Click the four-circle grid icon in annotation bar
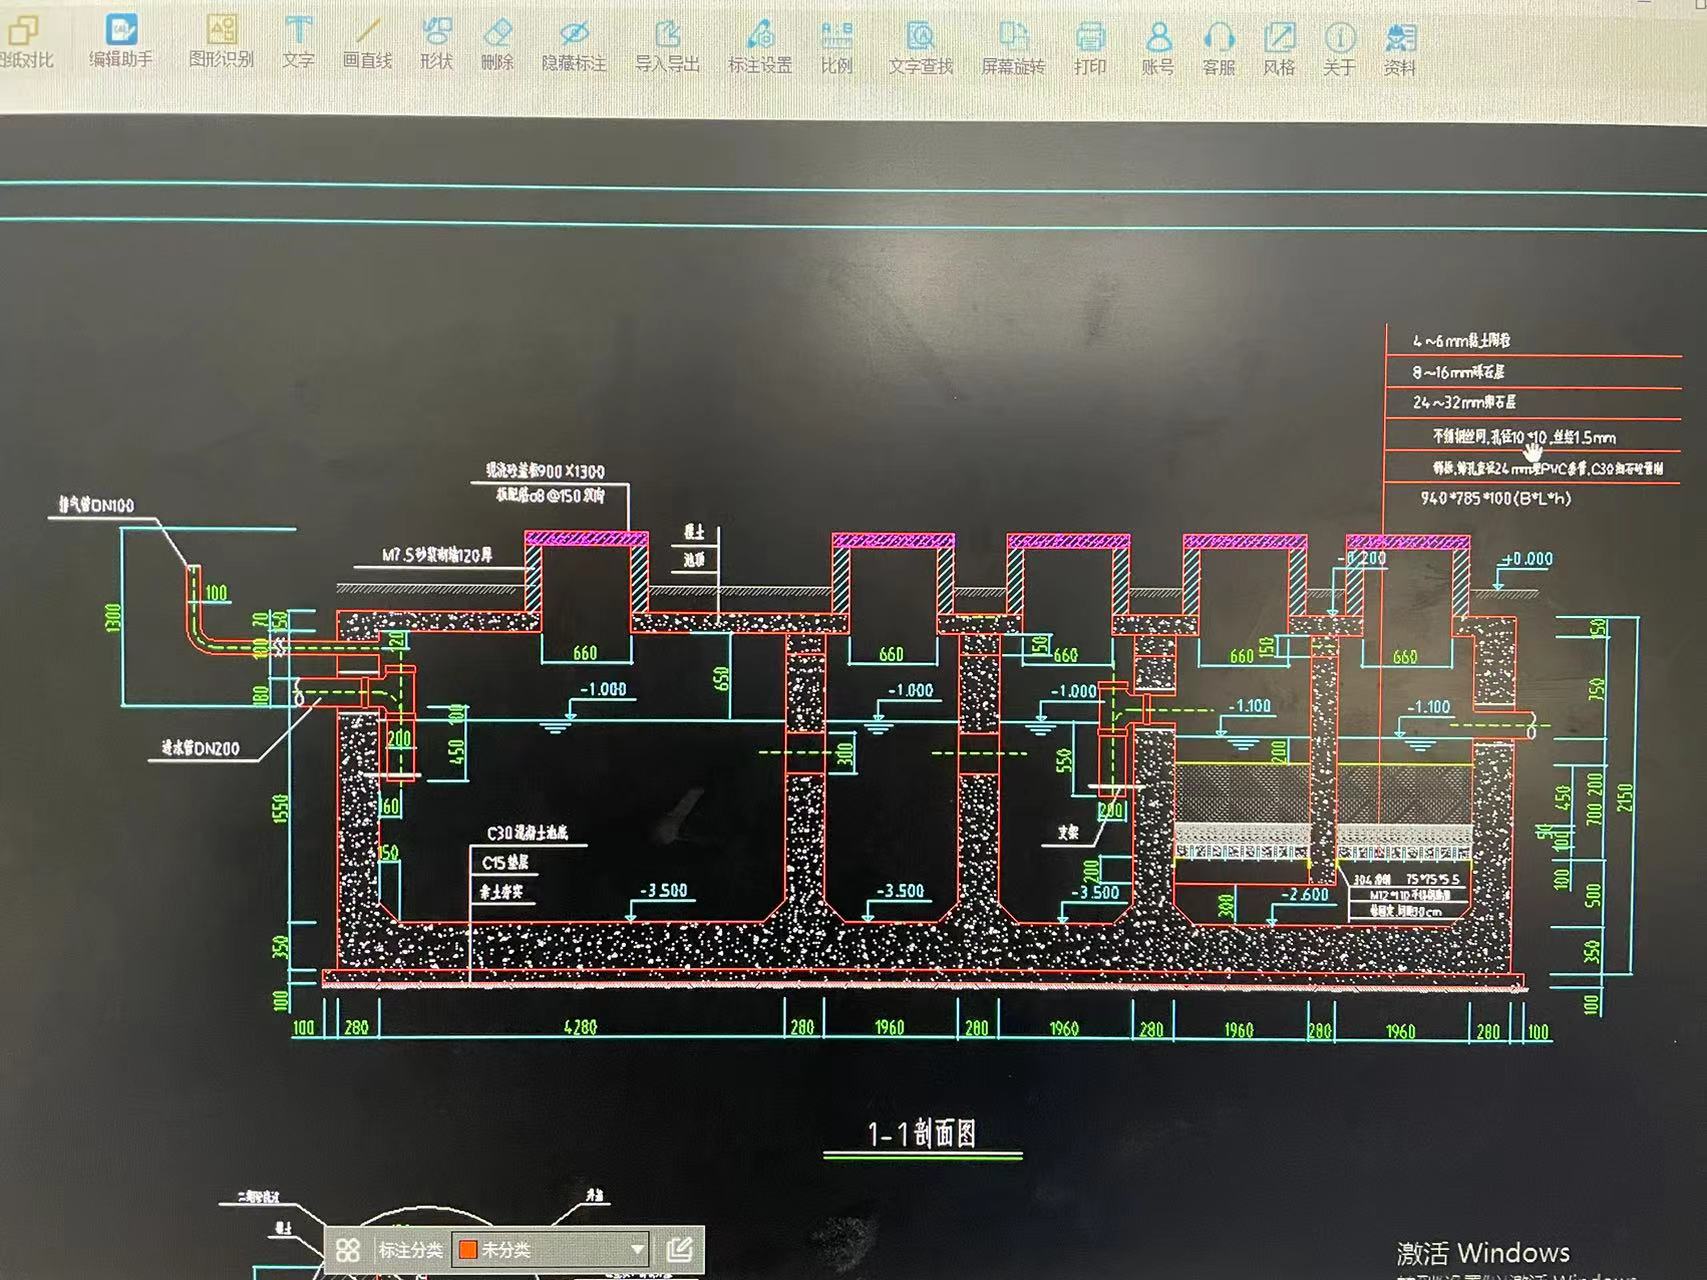This screenshot has width=1707, height=1280. pos(347,1250)
